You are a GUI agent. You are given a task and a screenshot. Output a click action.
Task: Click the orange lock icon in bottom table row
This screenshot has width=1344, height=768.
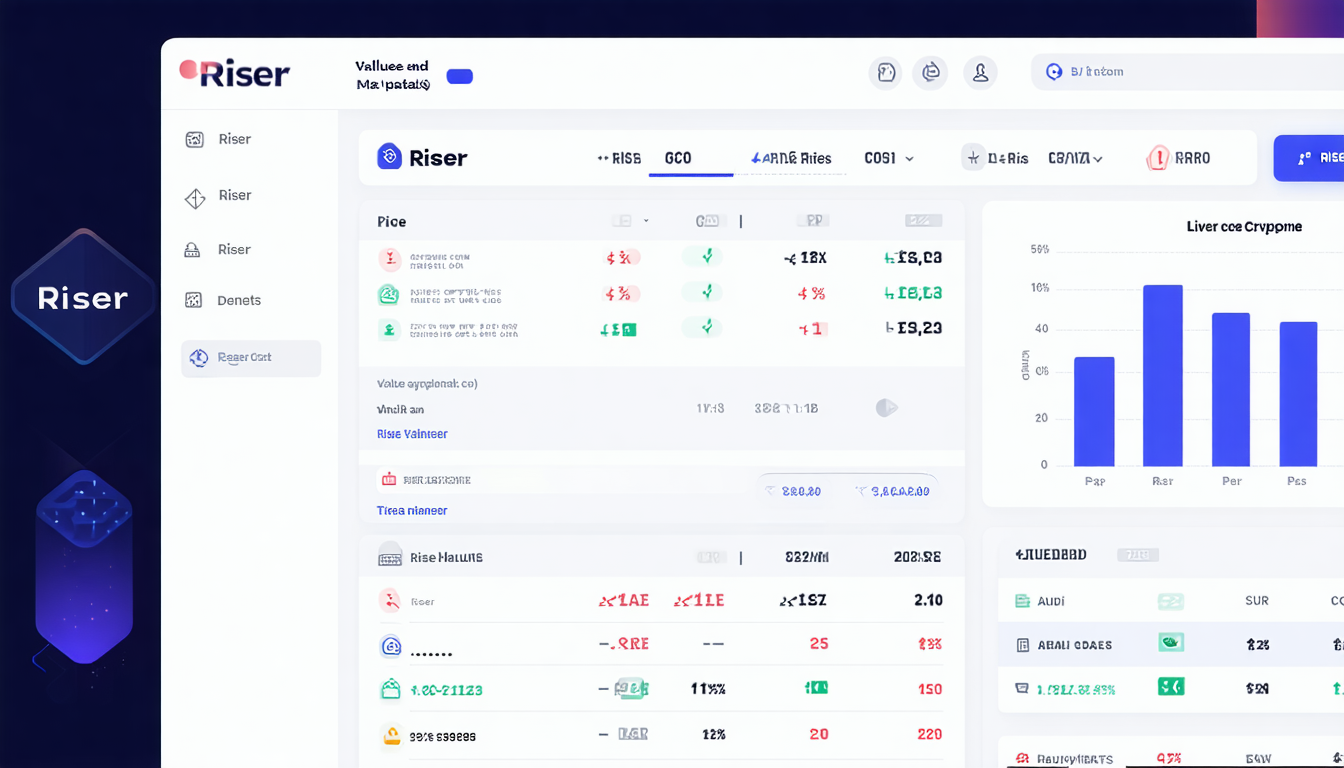pos(390,735)
